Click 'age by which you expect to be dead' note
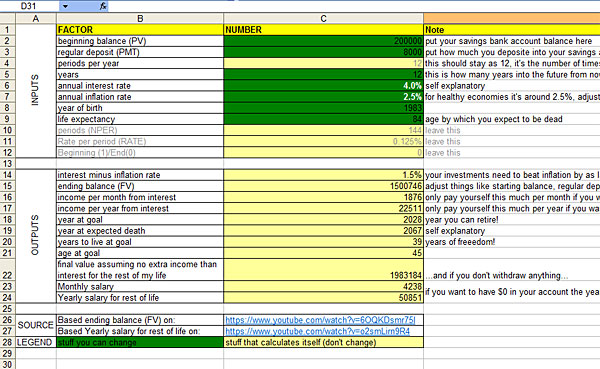The width and height of the screenshot is (600, 369). click(494, 119)
